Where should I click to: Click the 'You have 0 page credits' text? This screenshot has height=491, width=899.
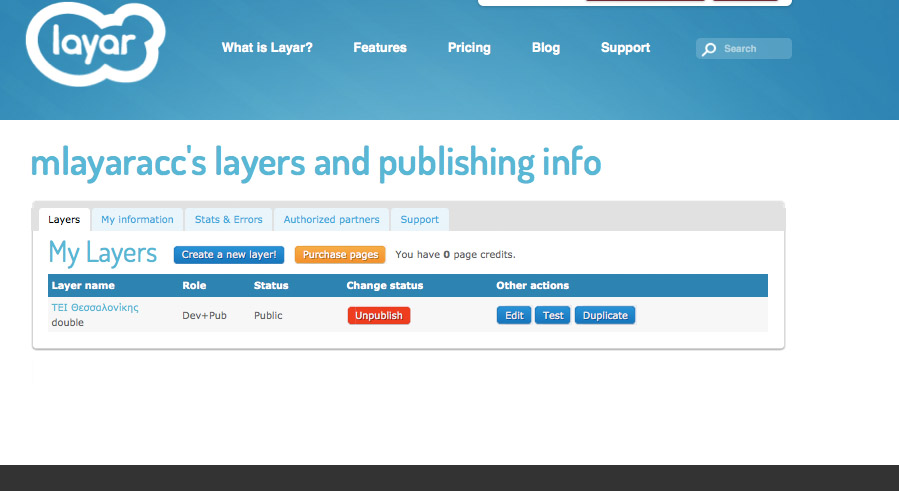[x=455, y=255]
